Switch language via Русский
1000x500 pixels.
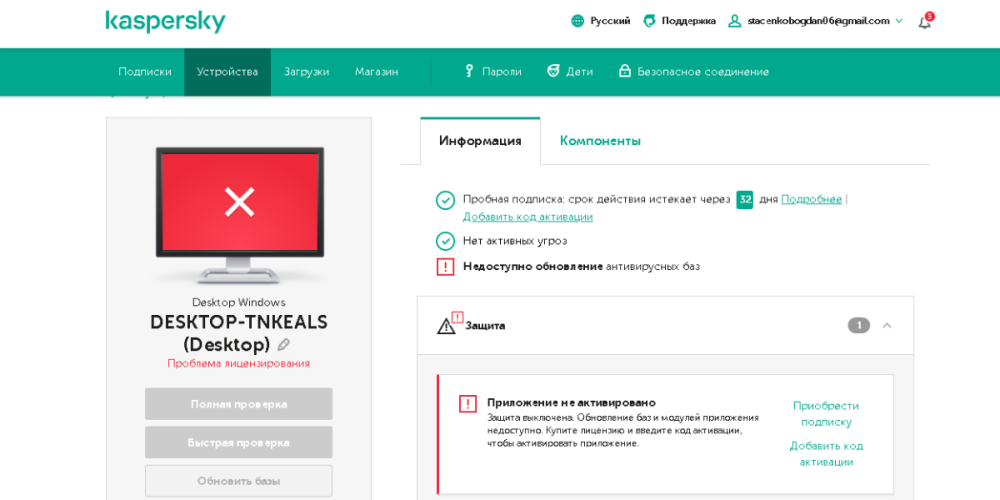pyautogui.click(x=610, y=21)
